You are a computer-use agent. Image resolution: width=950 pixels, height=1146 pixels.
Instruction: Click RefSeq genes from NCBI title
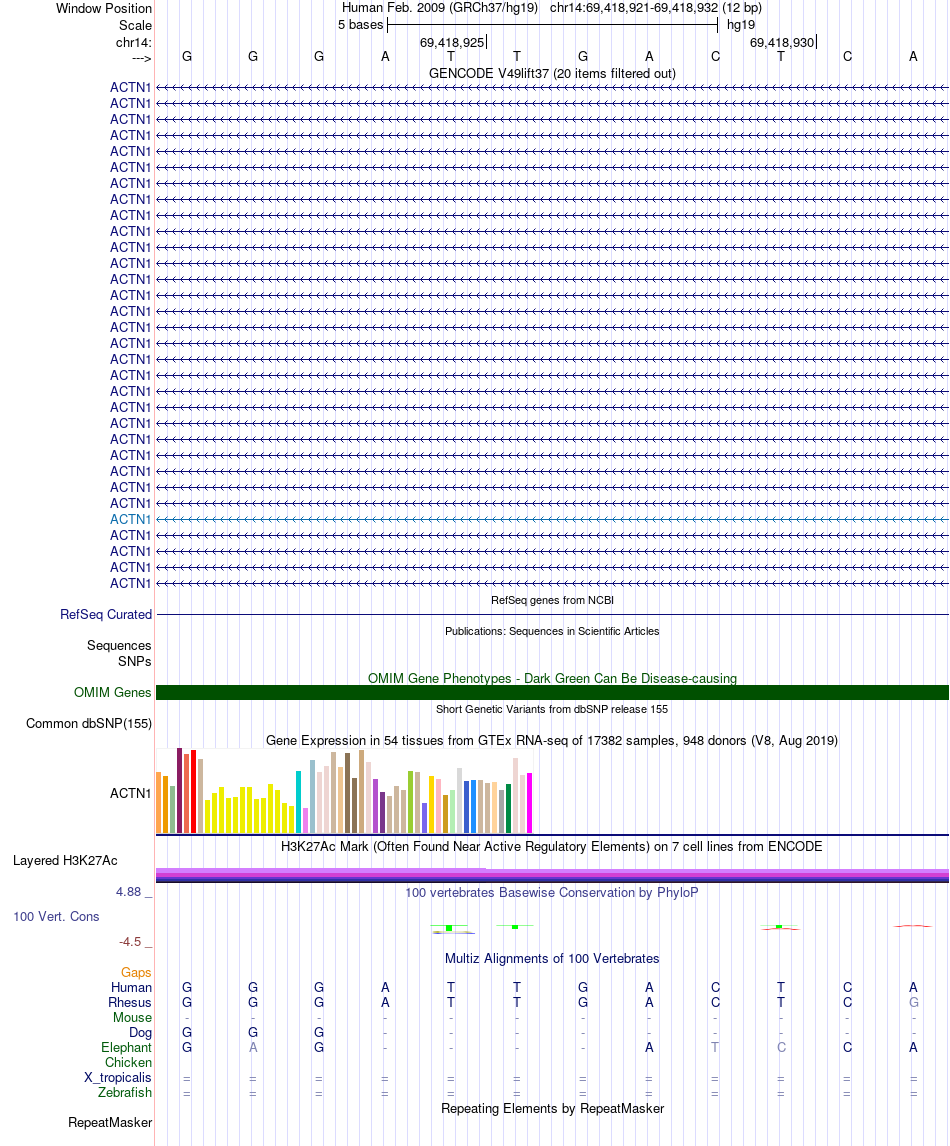tap(552, 600)
